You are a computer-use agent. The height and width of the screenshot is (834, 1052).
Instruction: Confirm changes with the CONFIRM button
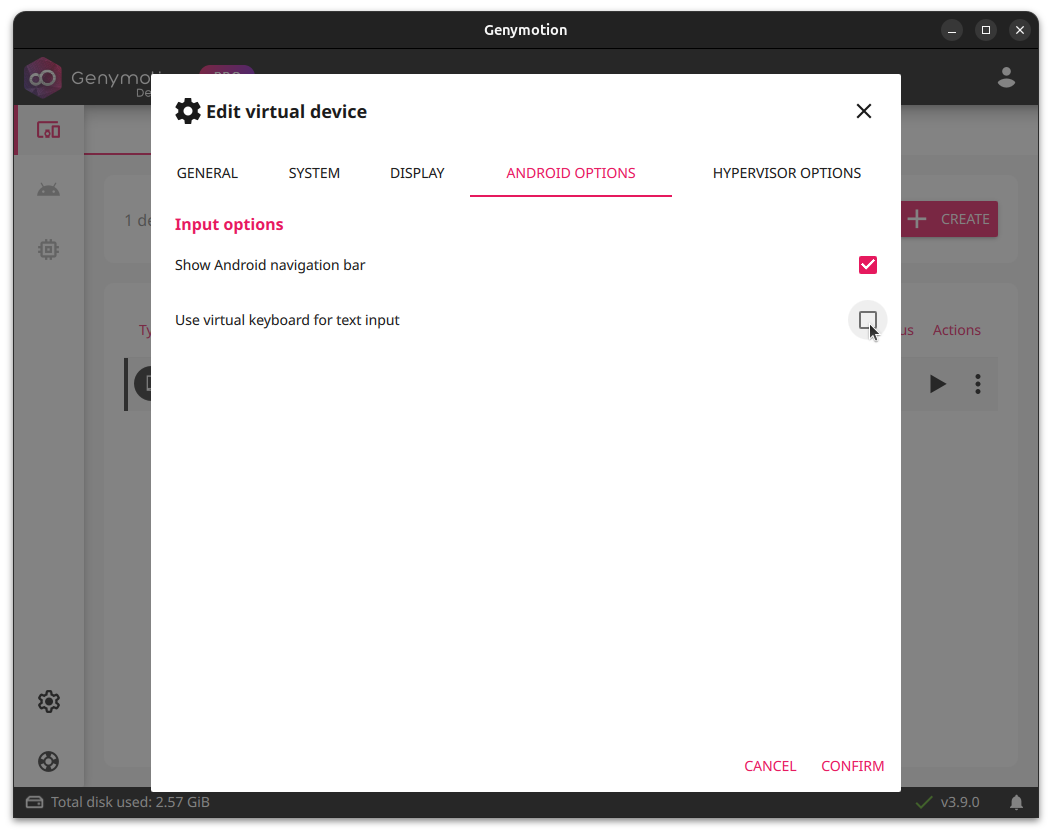(852, 766)
